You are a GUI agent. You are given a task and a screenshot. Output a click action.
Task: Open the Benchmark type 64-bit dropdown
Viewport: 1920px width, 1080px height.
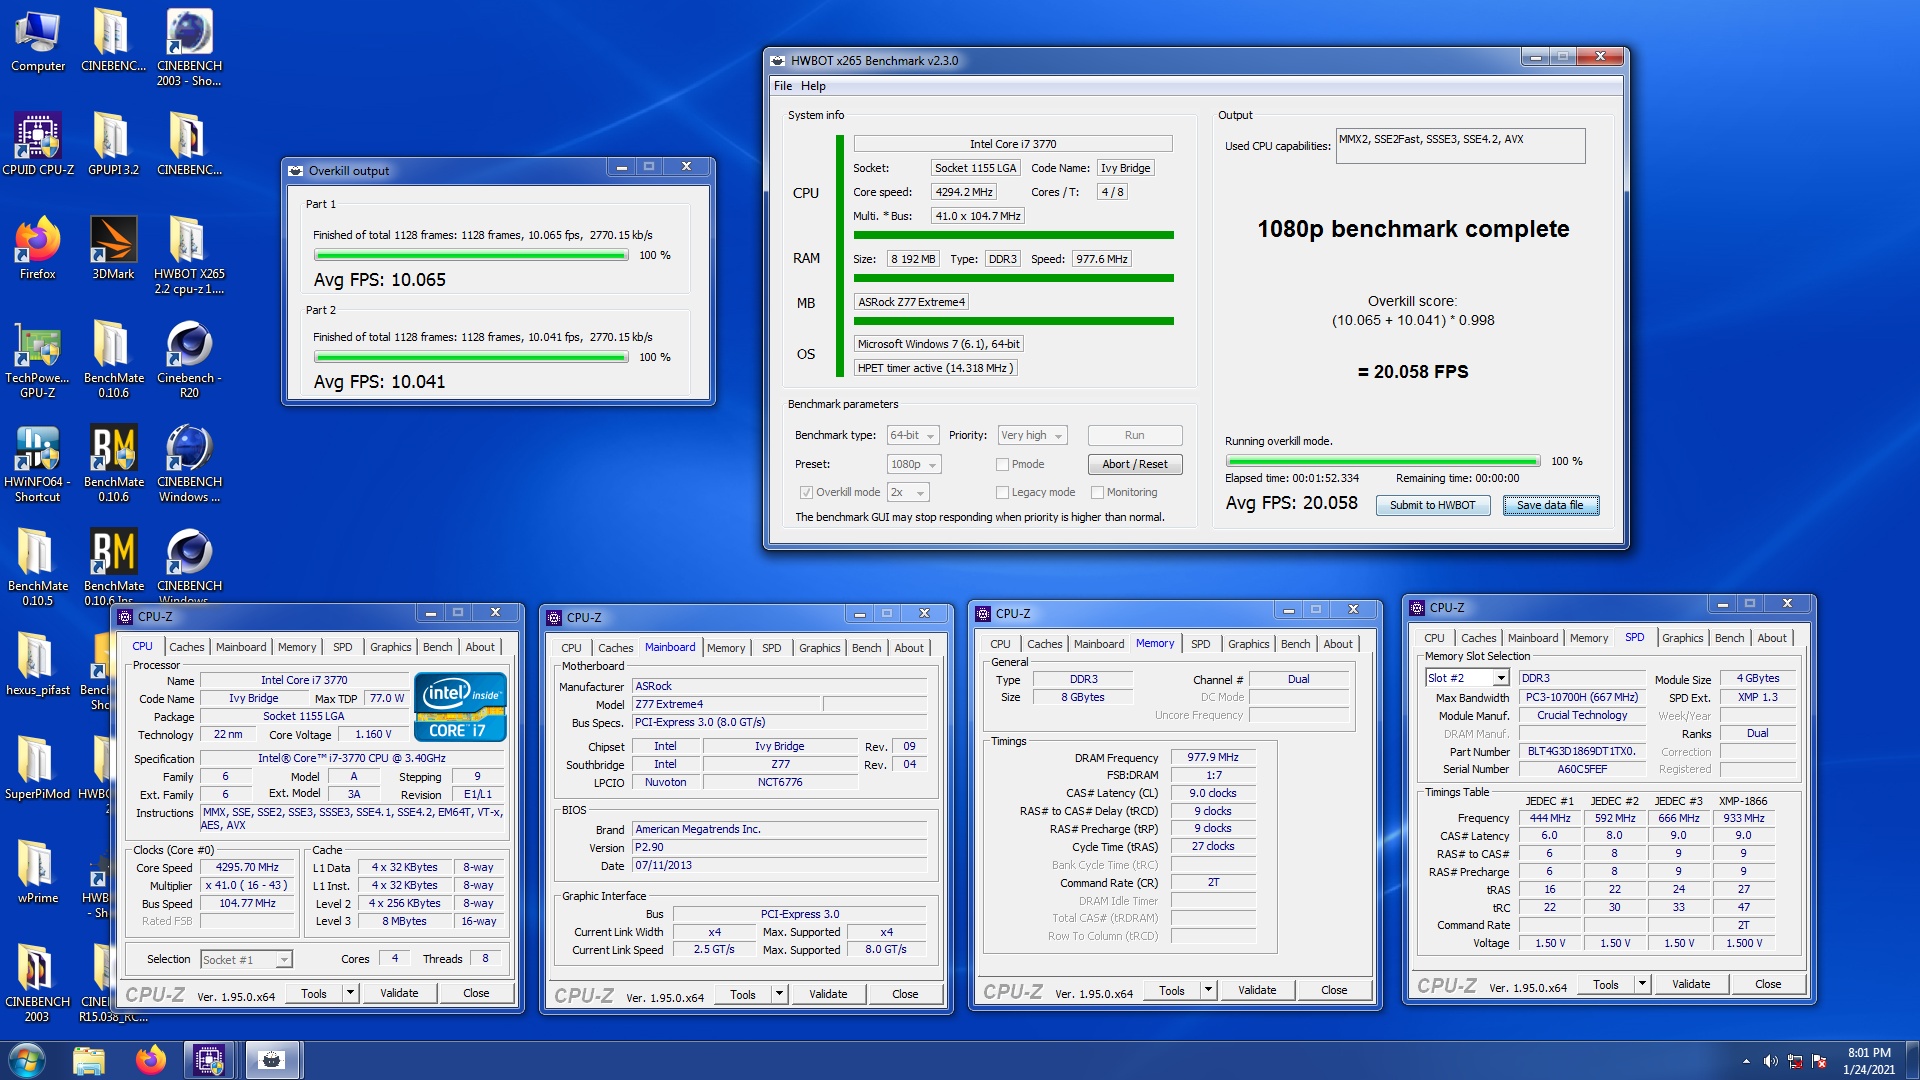click(x=913, y=435)
